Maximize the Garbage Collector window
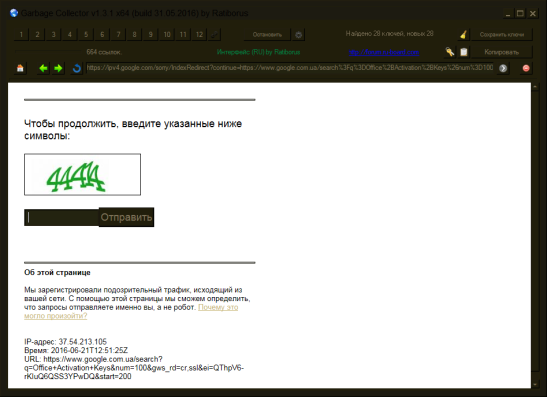547x397 pixels. 520,14
